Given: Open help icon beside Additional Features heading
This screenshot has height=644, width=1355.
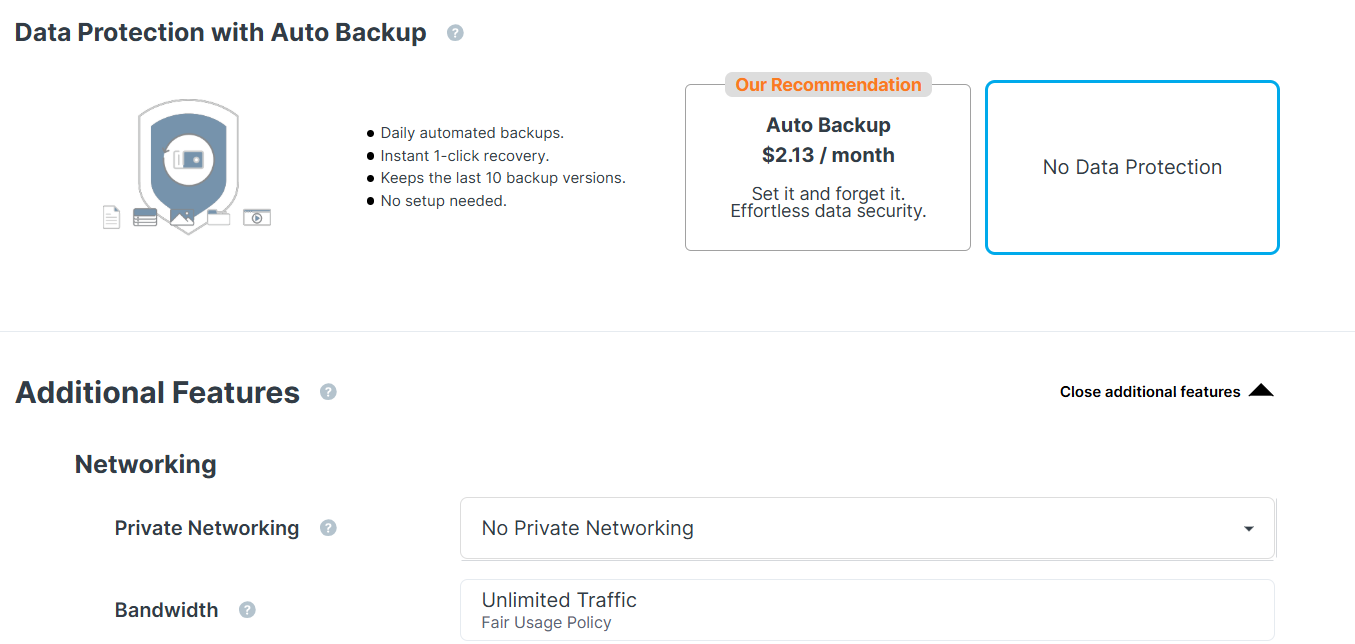Looking at the screenshot, I should pos(328,392).
